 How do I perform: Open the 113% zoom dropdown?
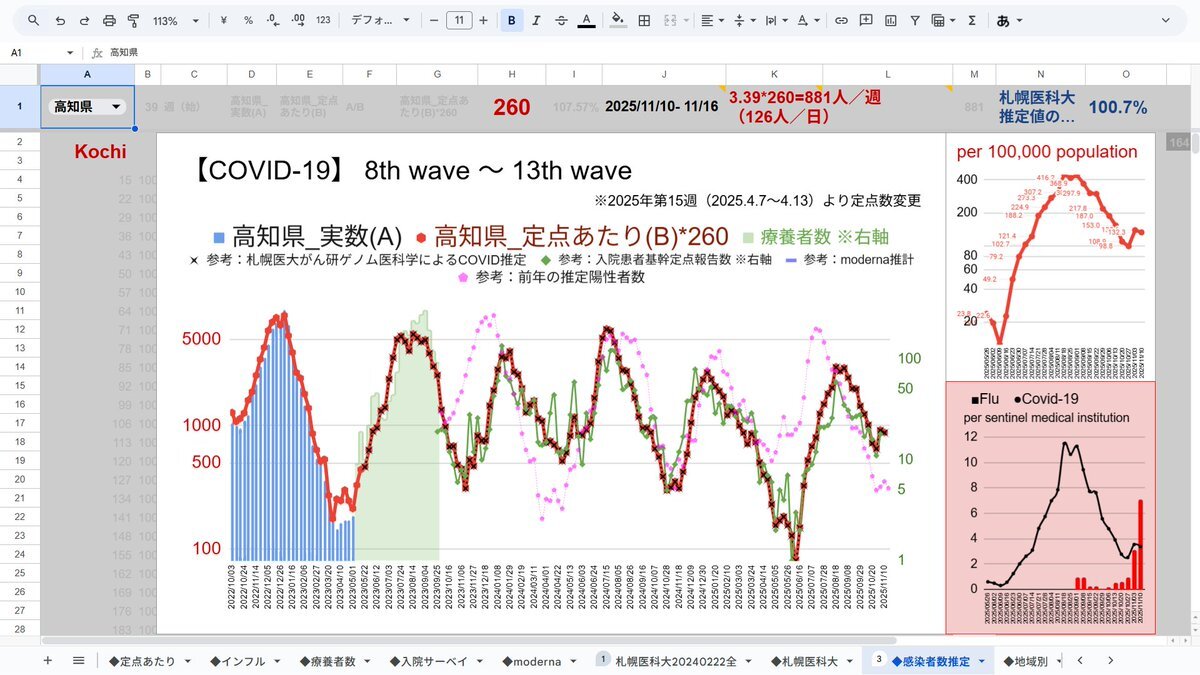click(x=175, y=20)
